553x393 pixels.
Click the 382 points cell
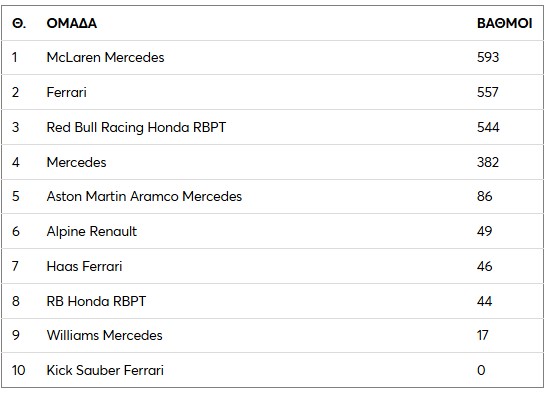(488, 162)
